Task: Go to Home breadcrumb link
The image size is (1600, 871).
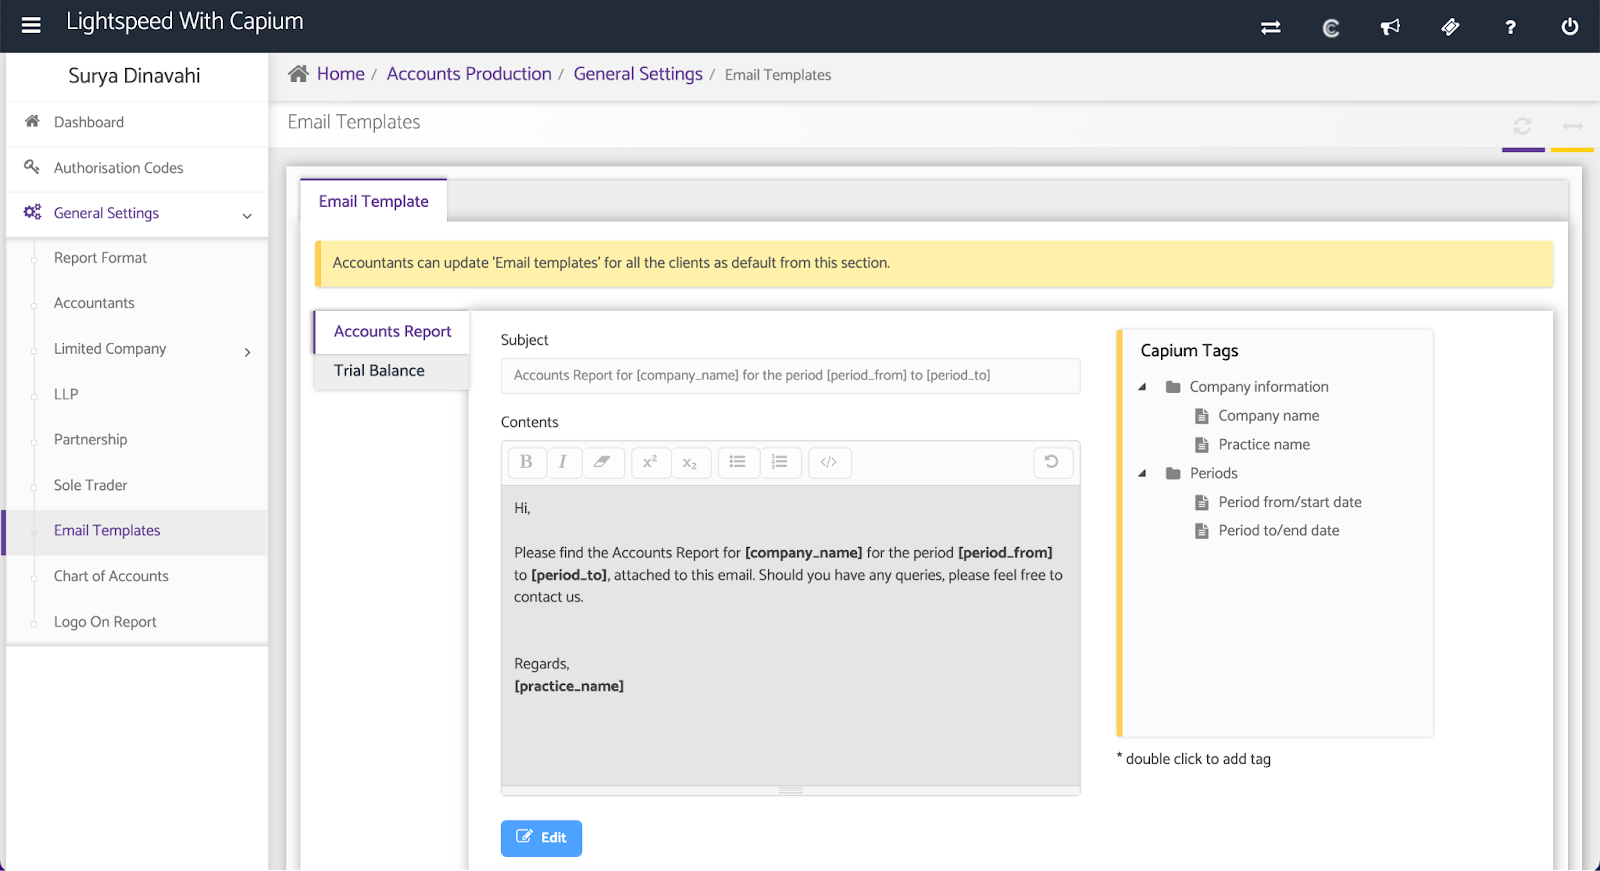Action: coord(341,74)
